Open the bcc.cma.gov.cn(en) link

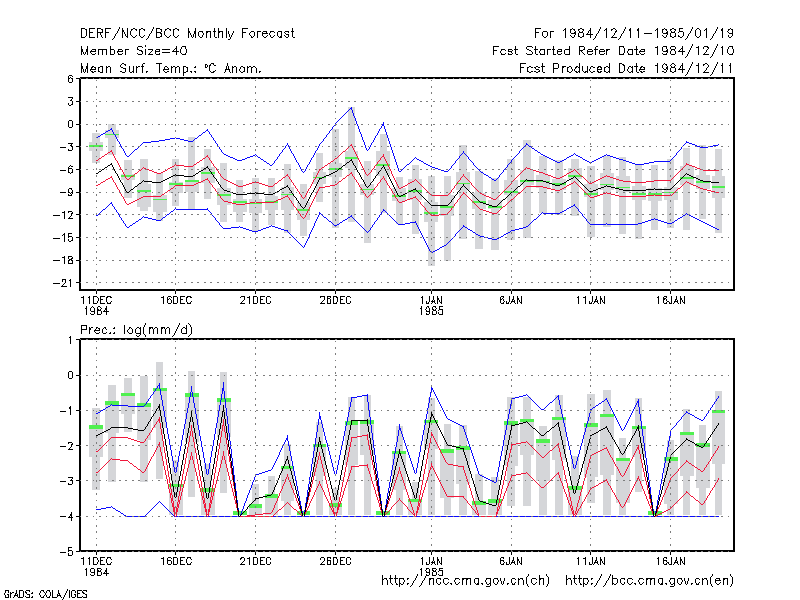[x=649, y=581]
